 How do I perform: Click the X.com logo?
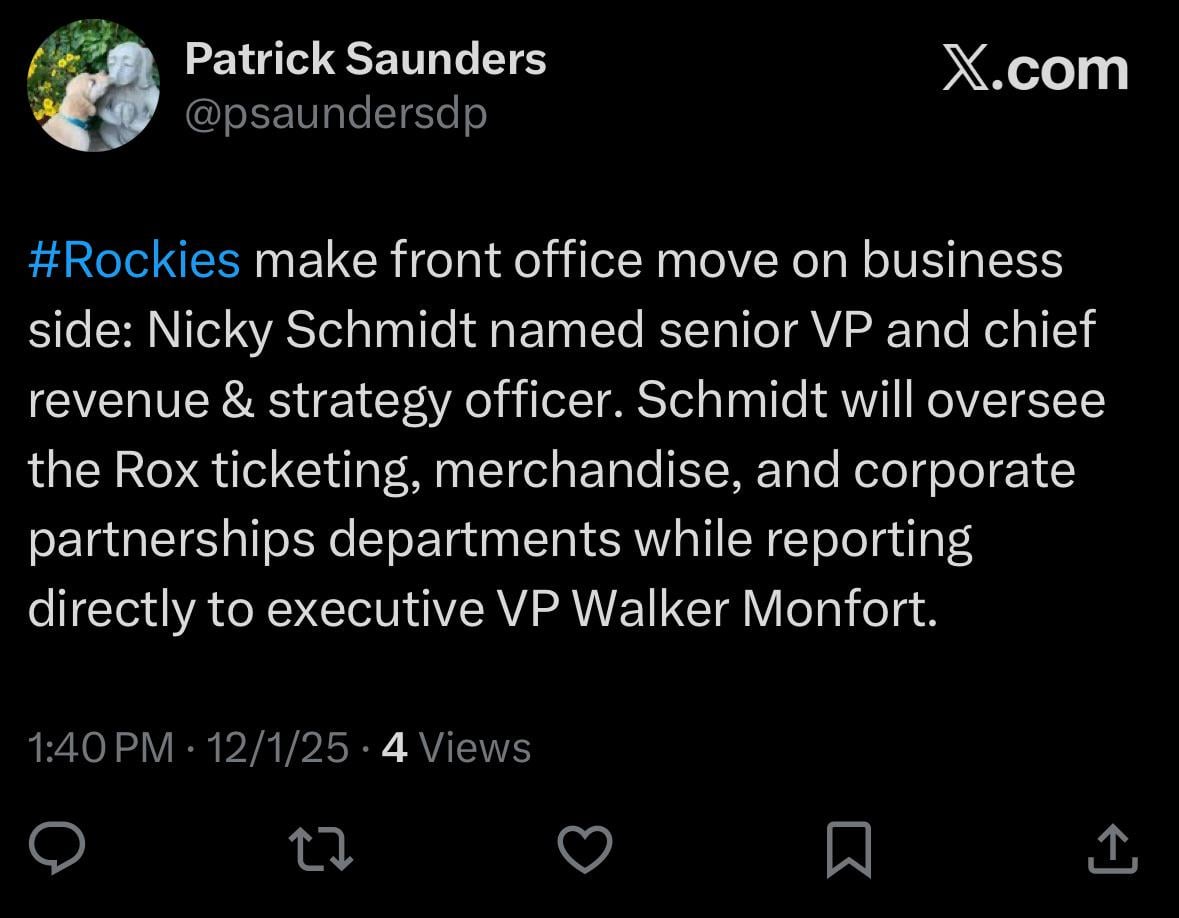pyautogui.click(x=1035, y=68)
